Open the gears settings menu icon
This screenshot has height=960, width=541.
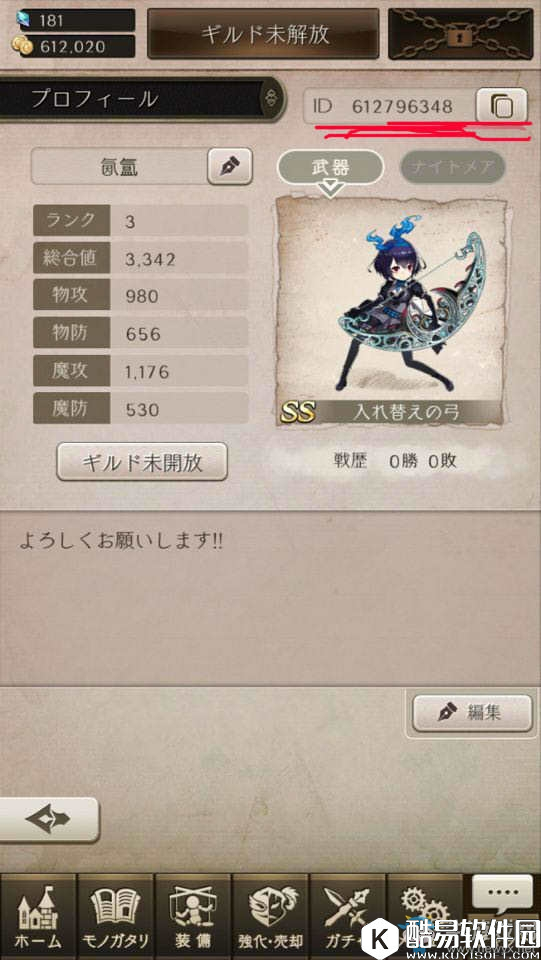point(422,905)
